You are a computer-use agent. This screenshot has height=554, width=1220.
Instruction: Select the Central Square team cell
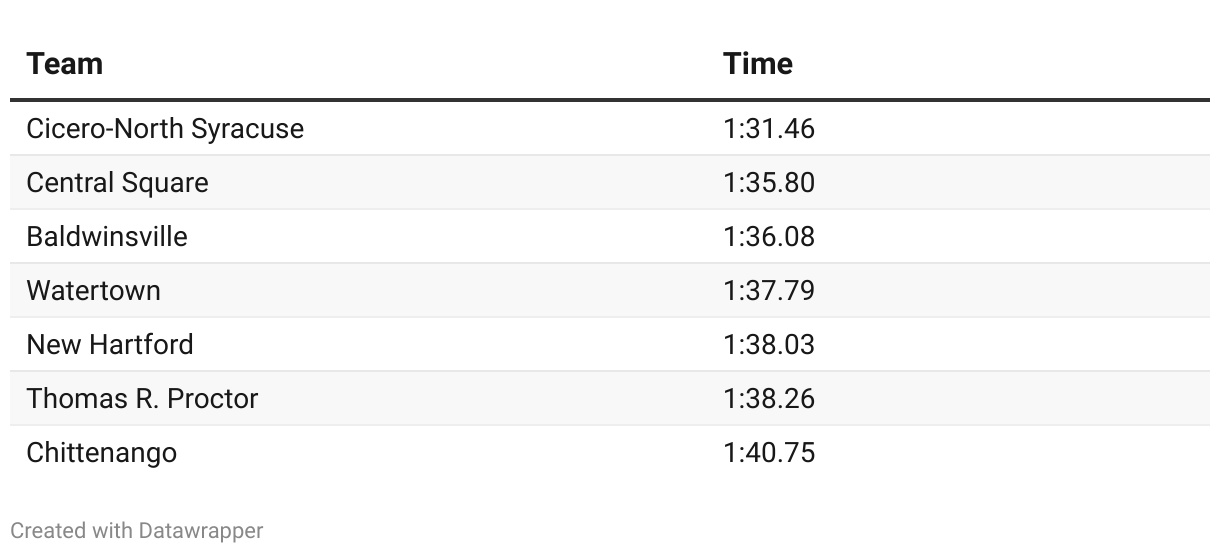pyautogui.click(x=117, y=183)
